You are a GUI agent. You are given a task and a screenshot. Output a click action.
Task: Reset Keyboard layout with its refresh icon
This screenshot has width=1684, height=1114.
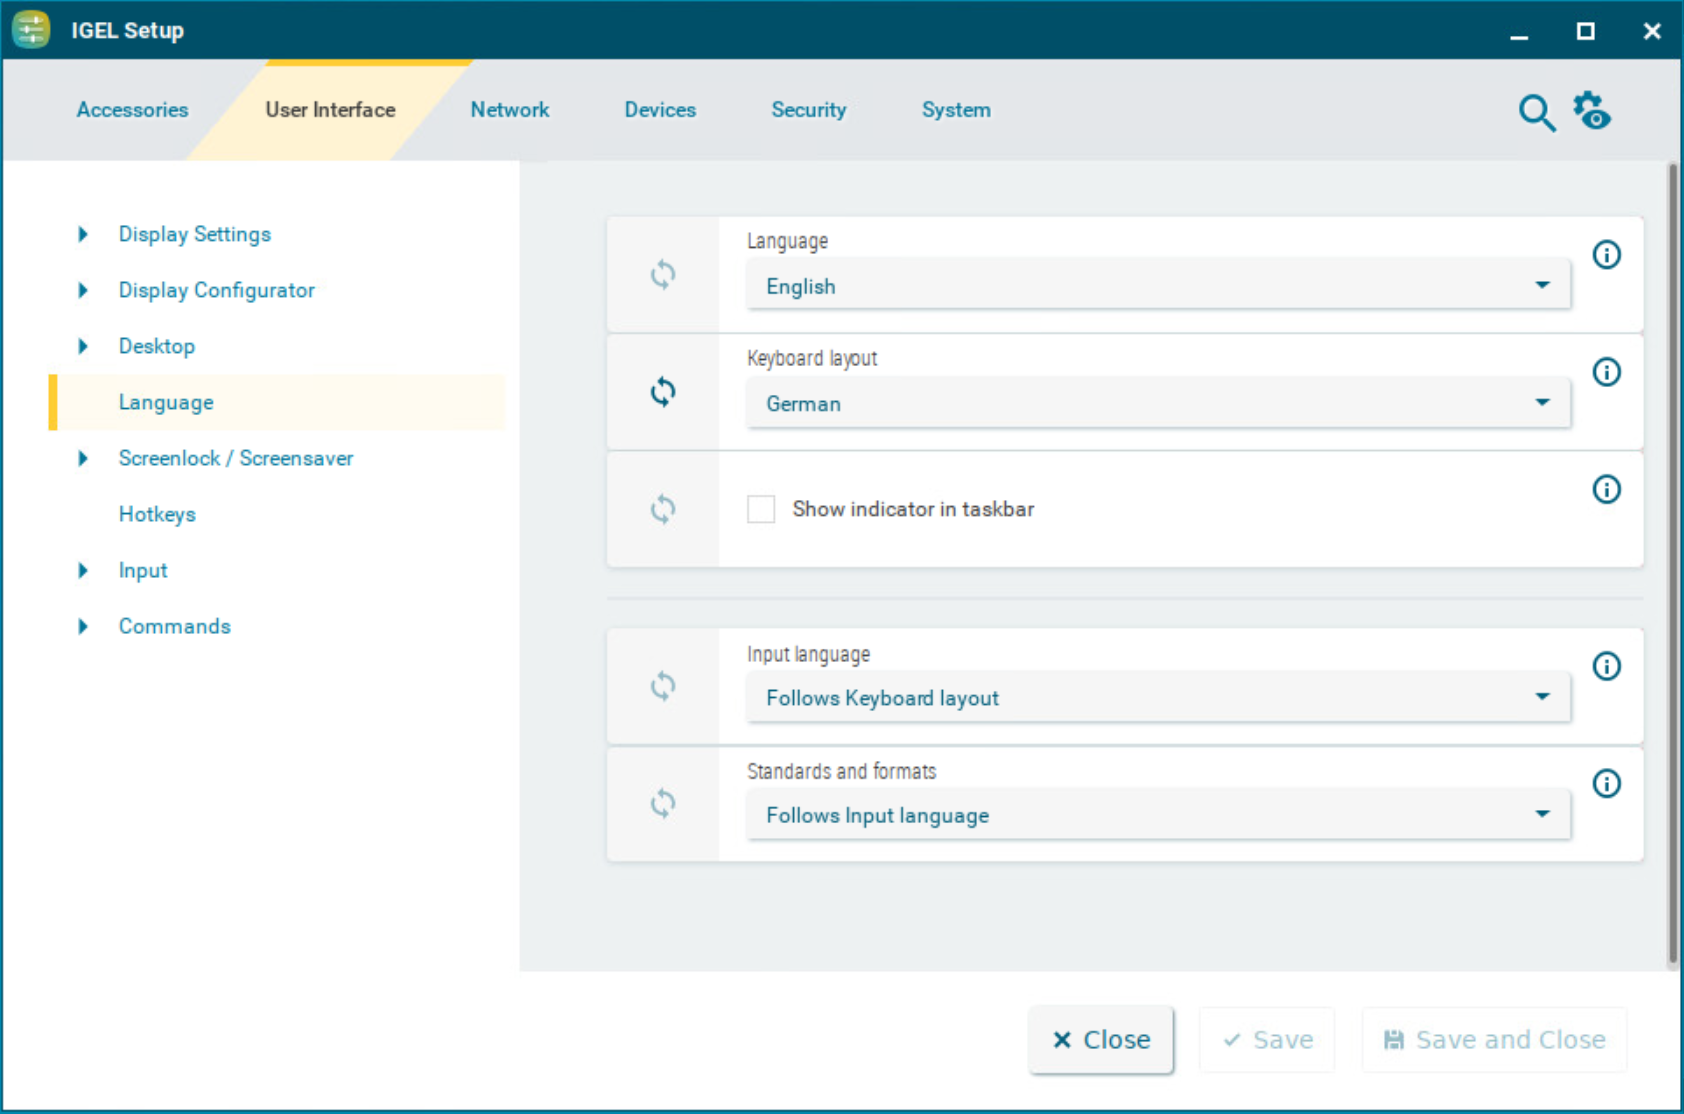663,392
